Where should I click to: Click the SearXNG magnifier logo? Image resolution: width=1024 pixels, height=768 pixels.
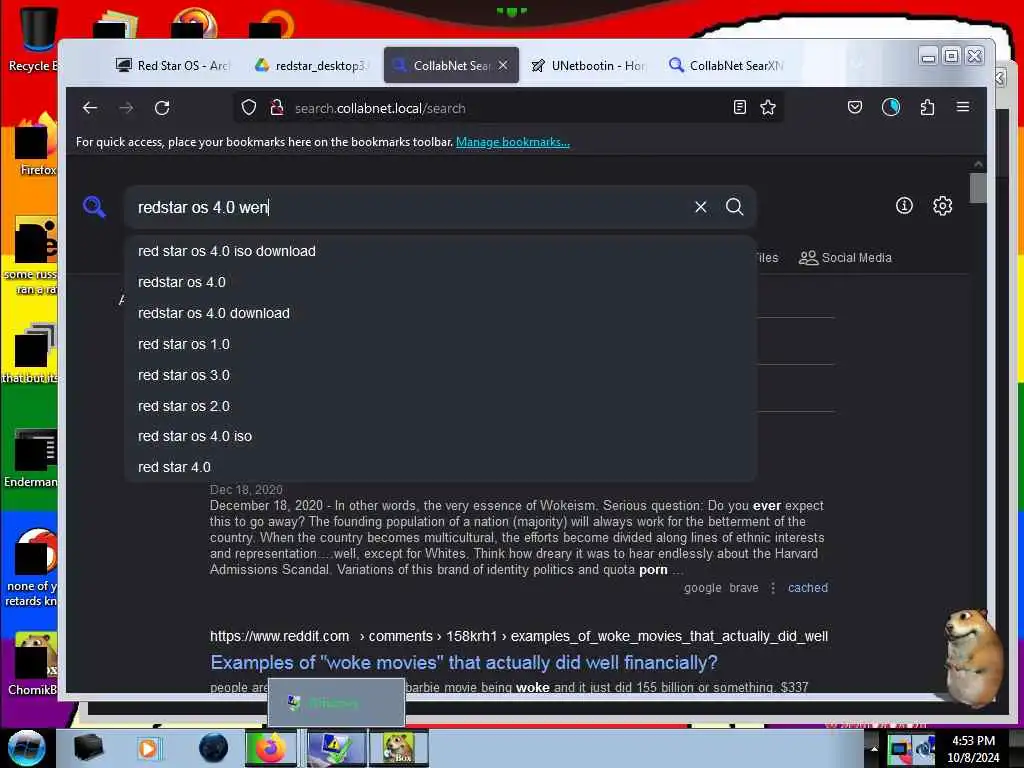tap(94, 207)
